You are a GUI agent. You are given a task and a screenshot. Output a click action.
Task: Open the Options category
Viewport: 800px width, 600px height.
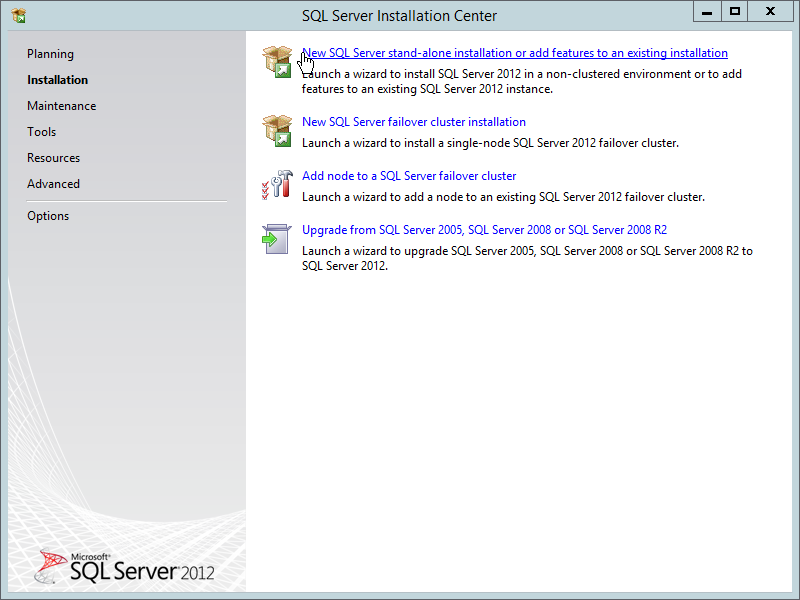(x=48, y=216)
